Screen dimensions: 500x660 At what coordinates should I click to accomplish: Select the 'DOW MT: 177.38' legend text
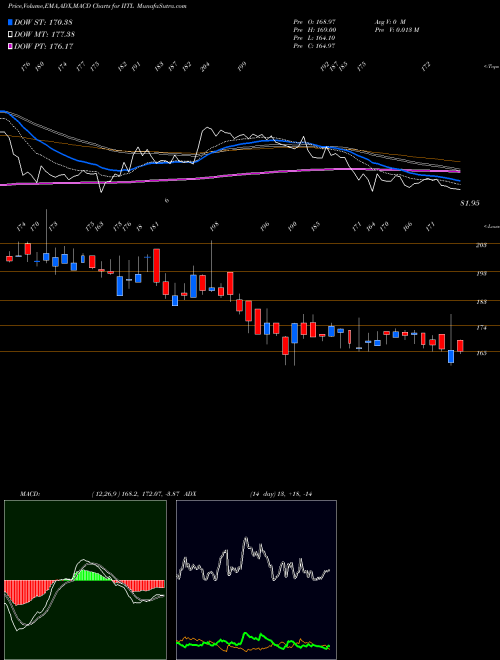coord(45,35)
